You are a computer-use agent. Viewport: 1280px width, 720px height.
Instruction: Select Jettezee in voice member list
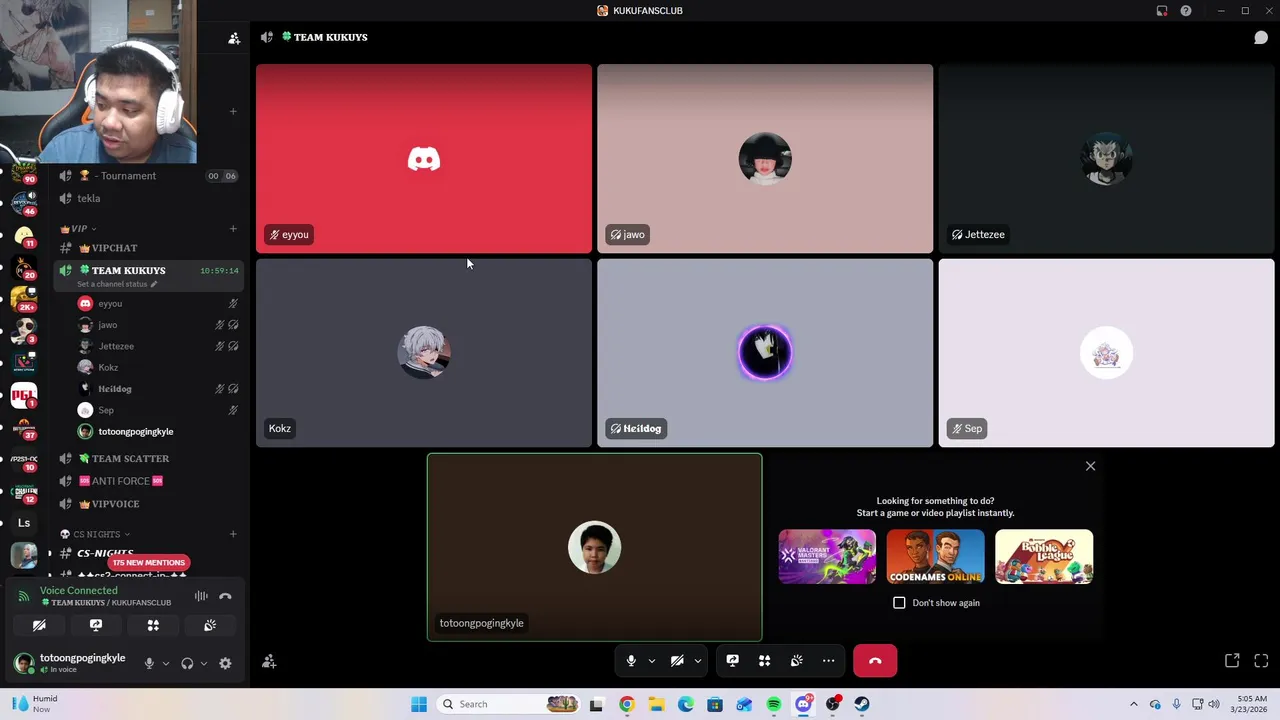coord(158,346)
